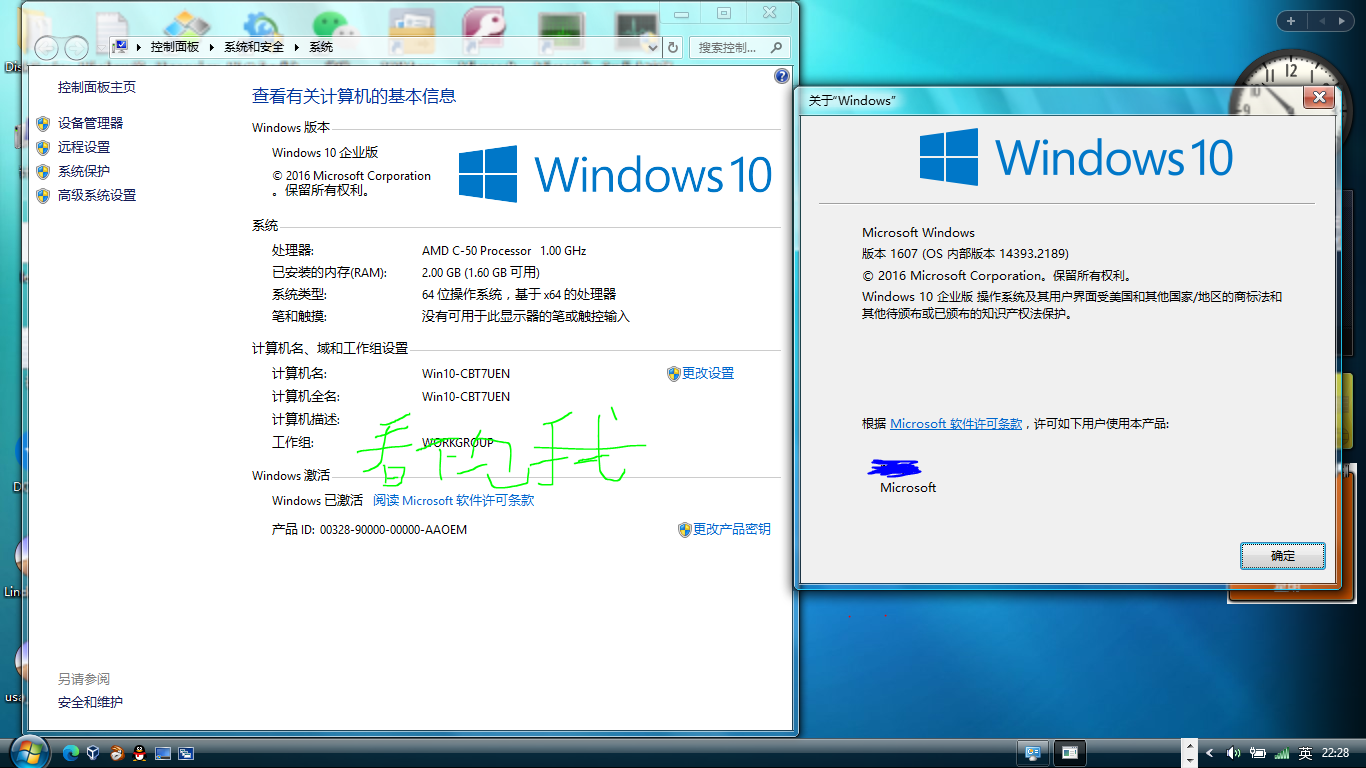Click the Forward navigation arrow
1366x768 pixels.
click(76, 47)
